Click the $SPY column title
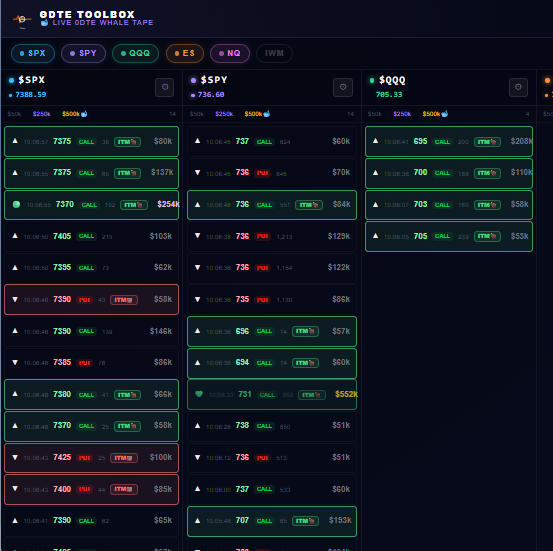This screenshot has width=553, height=551. coord(214,80)
